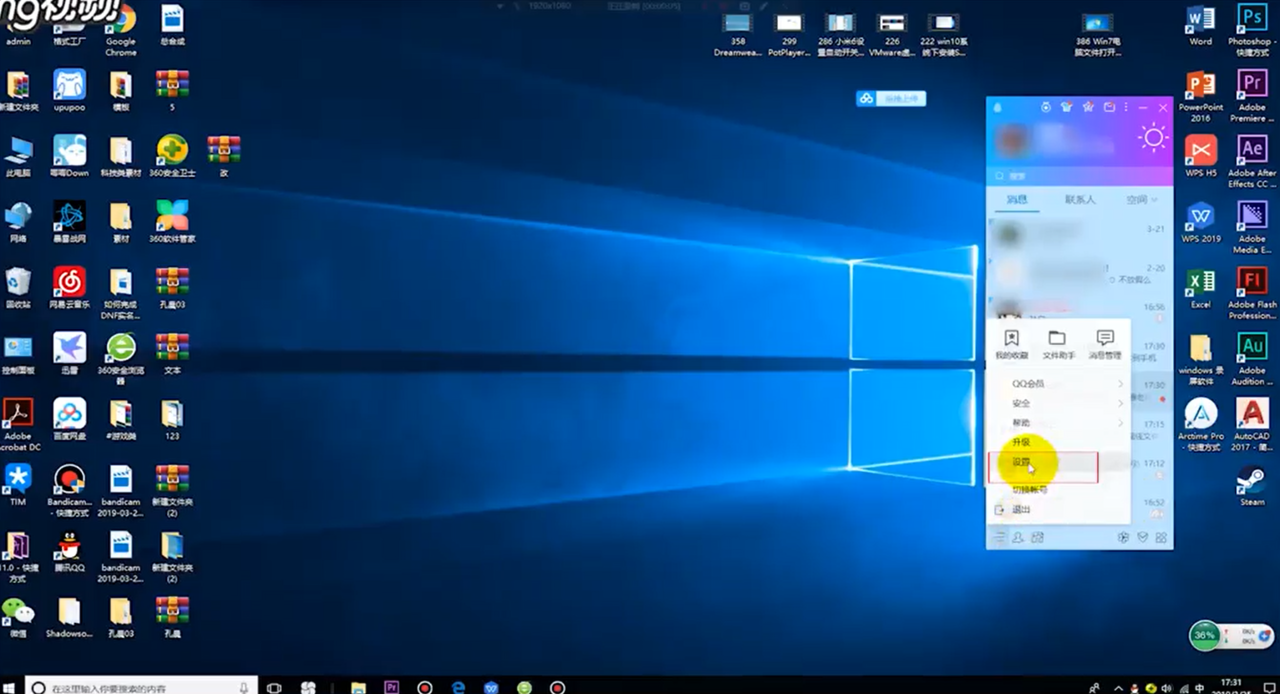This screenshot has width=1280, height=694.
Task: Open the WPS 2019 desktop icon
Action: click(1200, 222)
